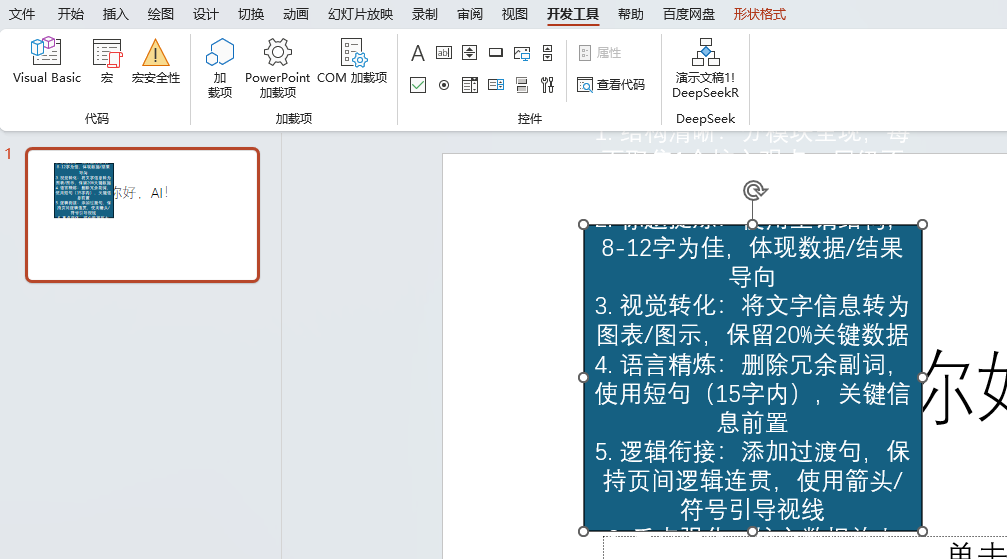Switch to the 审阅 tab

tap(470, 14)
